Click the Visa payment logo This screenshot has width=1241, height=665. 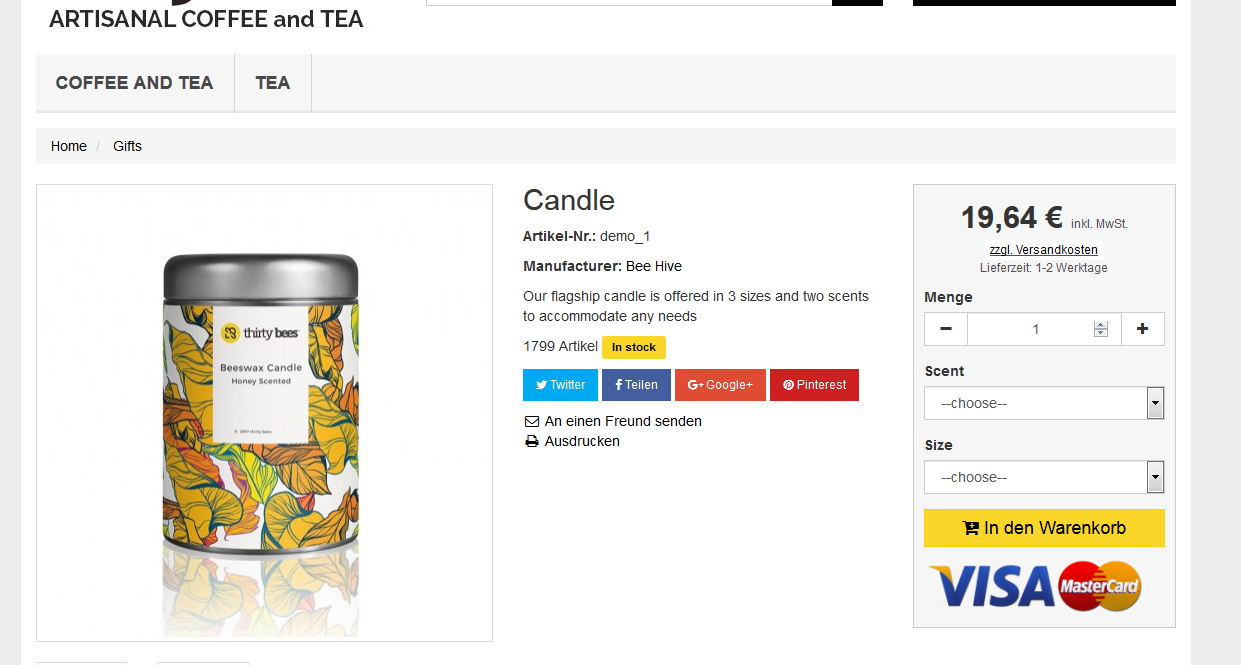tap(991, 587)
